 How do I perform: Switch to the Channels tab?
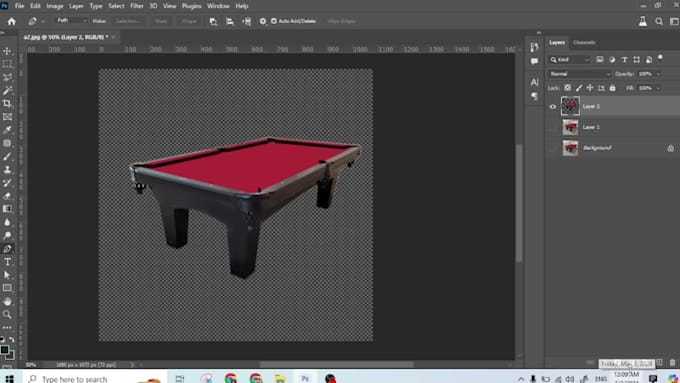(x=584, y=43)
